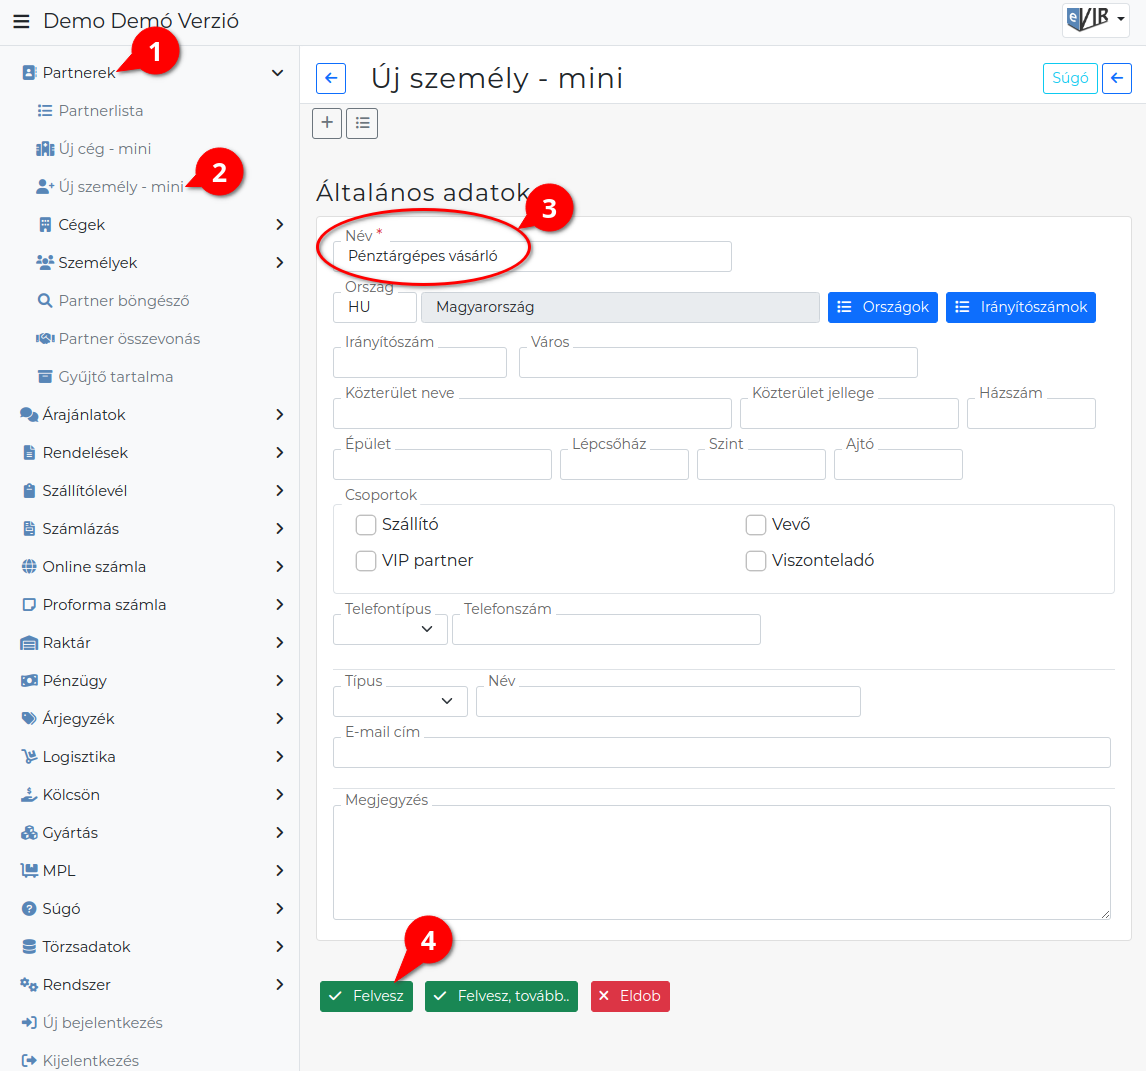The height and width of the screenshot is (1071, 1146).
Task: Click the Logisztika dolly icon
Action: click(29, 757)
